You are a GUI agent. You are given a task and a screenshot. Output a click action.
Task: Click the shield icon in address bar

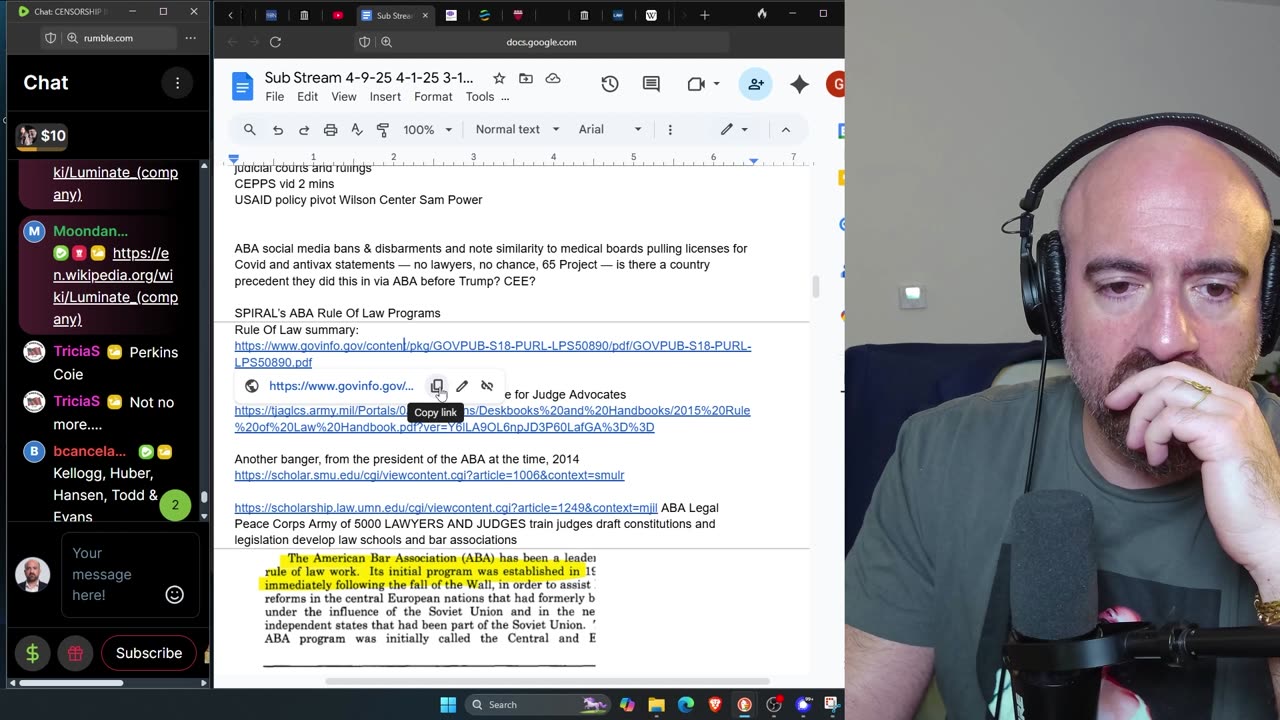click(x=364, y=42)
